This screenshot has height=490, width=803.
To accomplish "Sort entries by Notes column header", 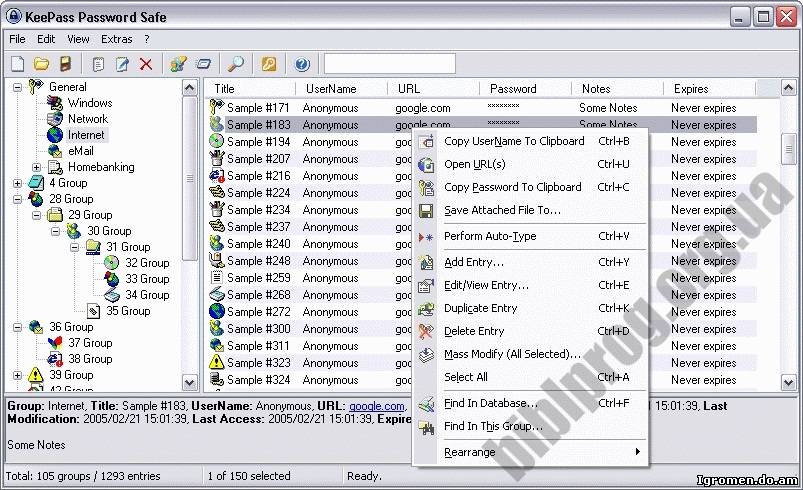I will click(x=617, y=89).
